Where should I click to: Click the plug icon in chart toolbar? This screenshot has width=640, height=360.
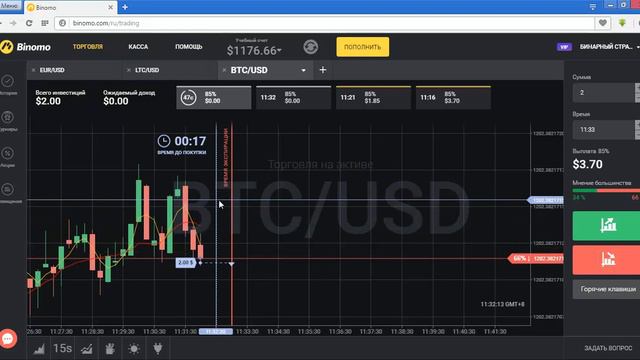157,349
